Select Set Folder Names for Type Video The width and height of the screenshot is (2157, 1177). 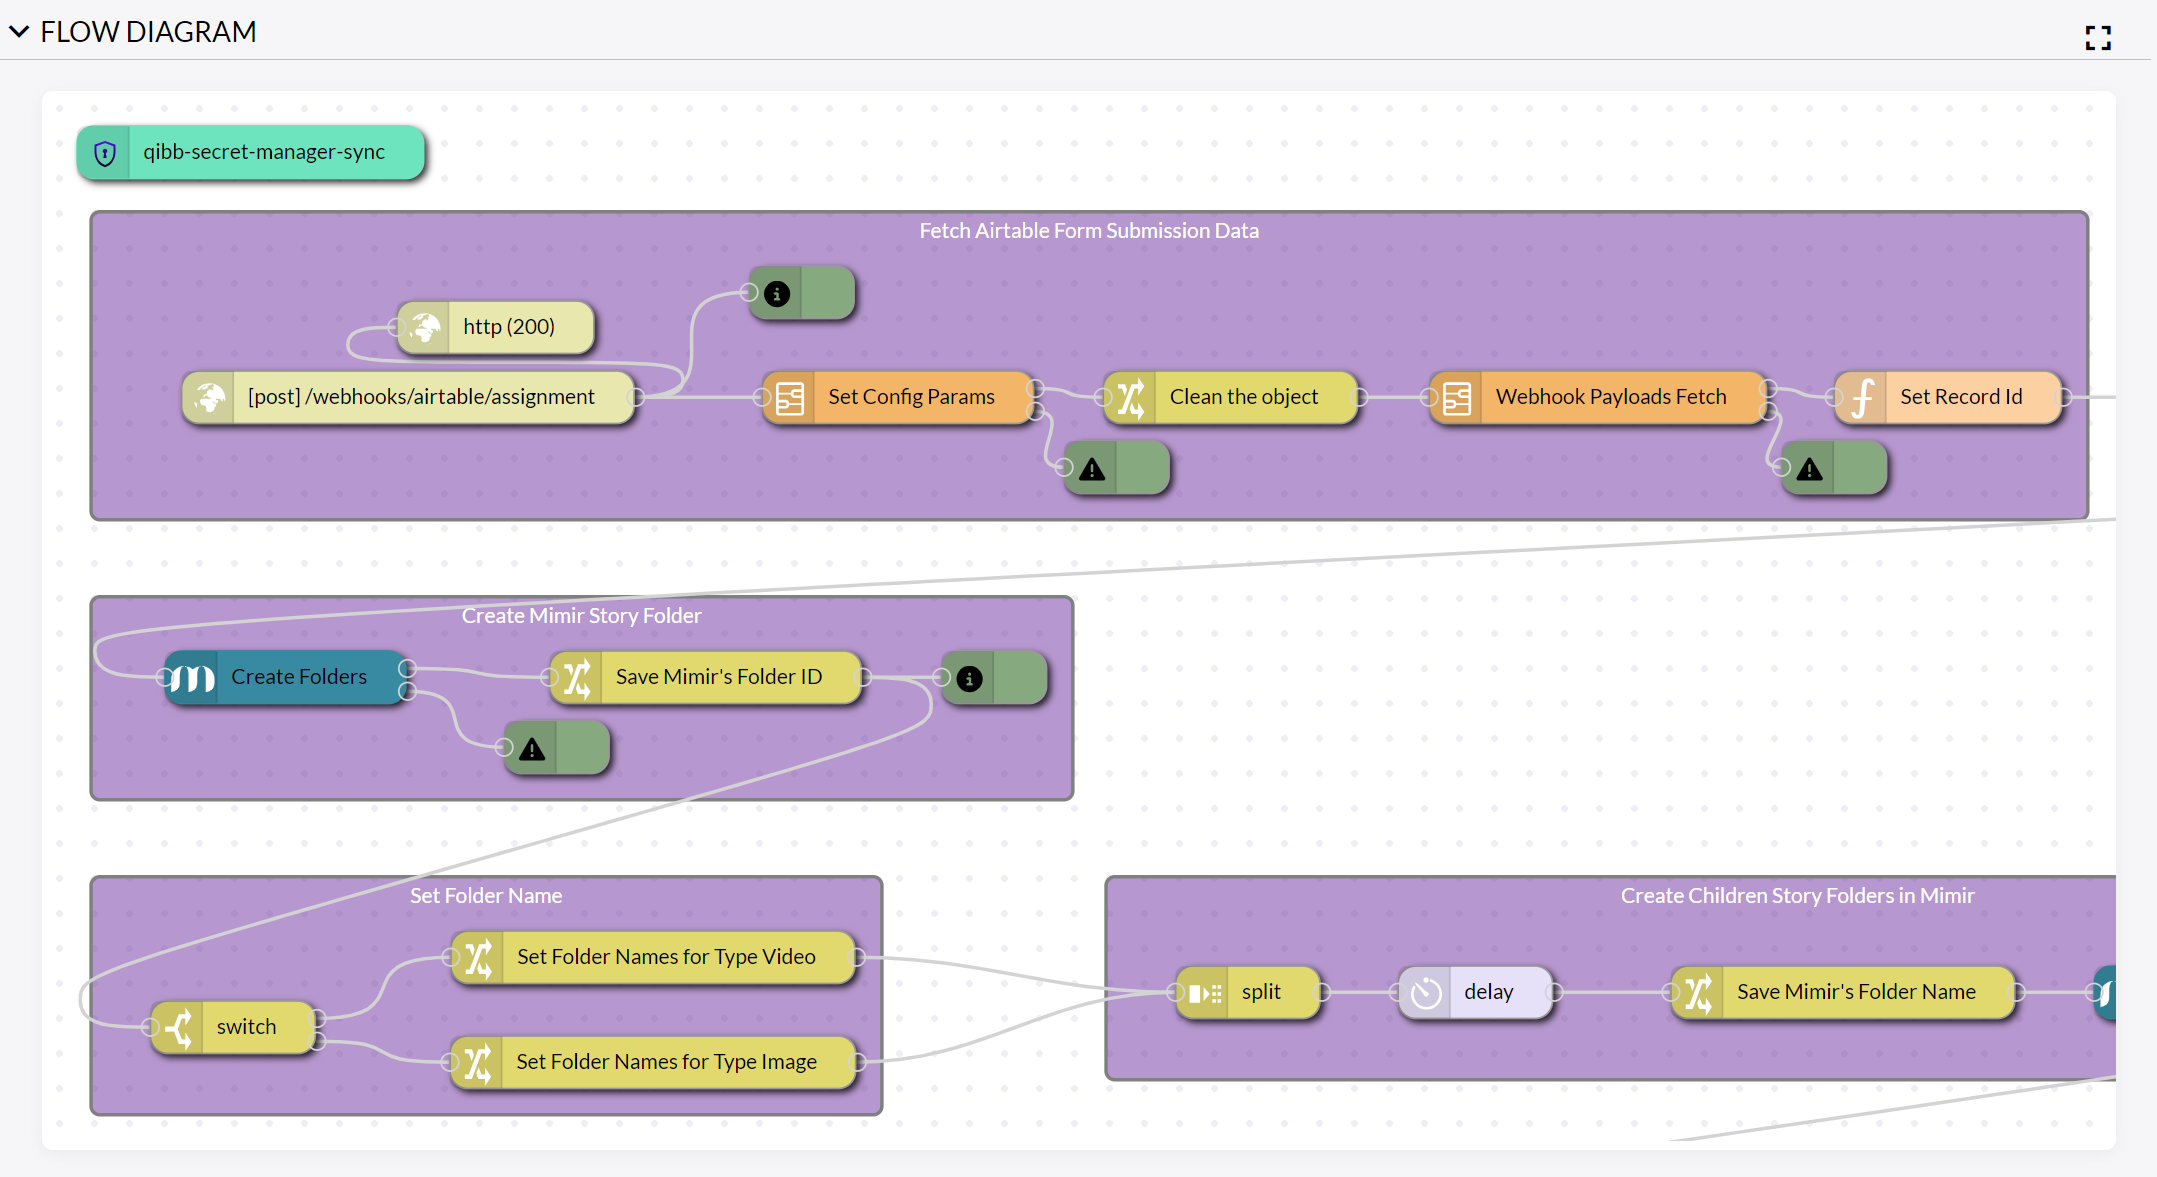click(666, 957)
